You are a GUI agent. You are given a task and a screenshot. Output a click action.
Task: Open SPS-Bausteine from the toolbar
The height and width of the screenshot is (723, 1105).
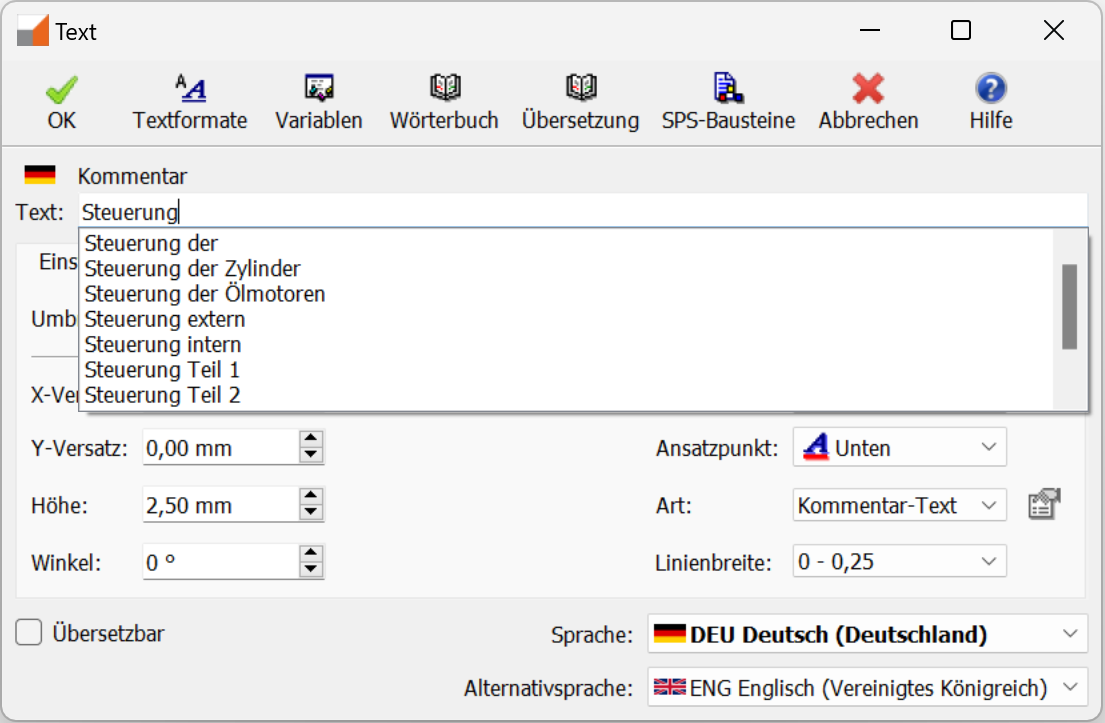click(727, 90)
